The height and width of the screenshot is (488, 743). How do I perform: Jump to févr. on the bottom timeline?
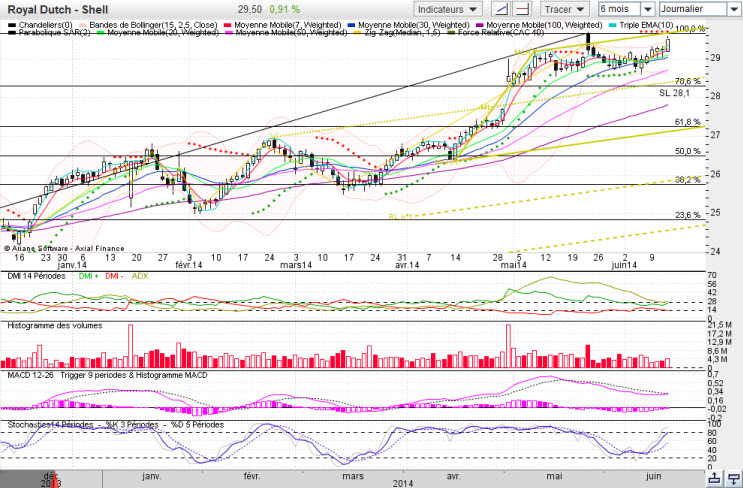point(252,476)
